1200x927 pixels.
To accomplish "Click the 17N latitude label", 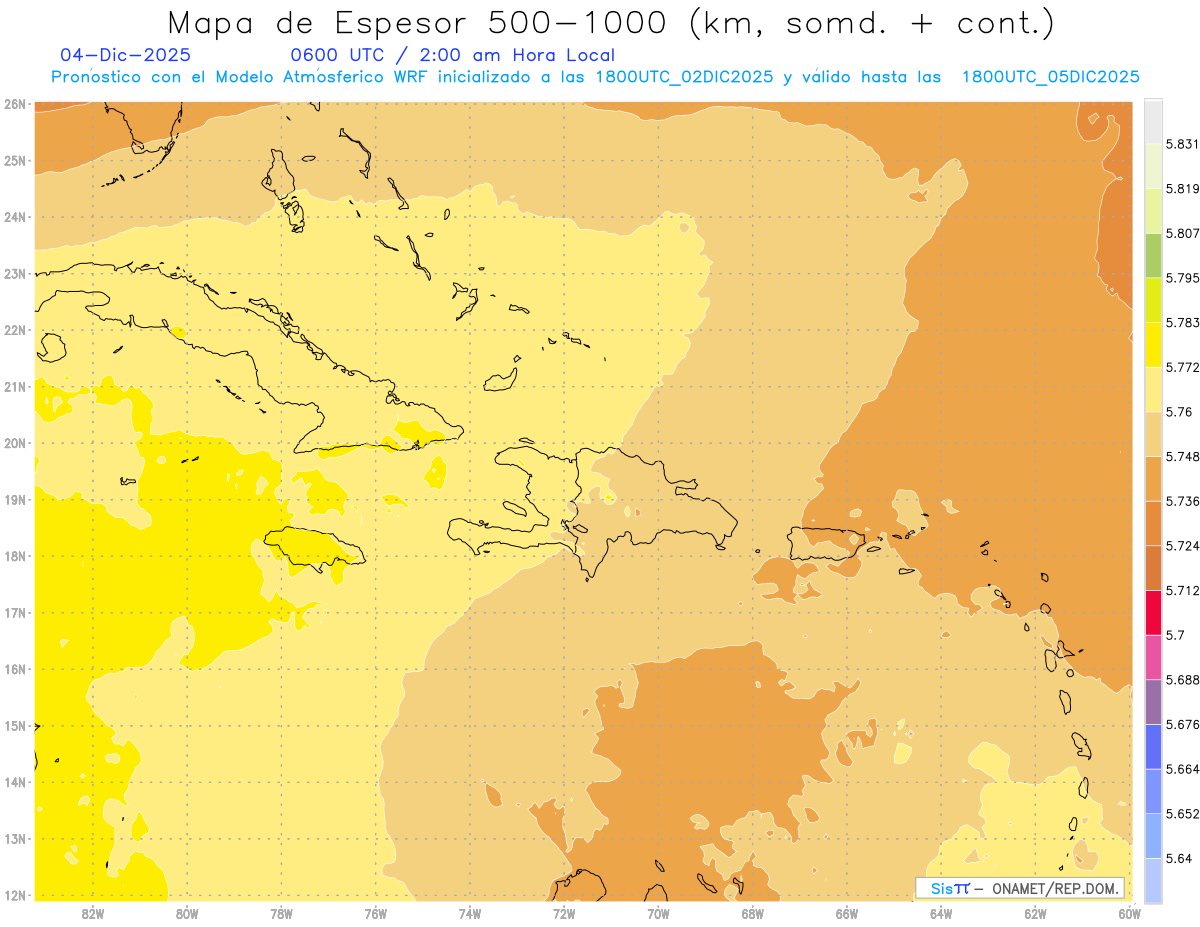I will (14, 612).
